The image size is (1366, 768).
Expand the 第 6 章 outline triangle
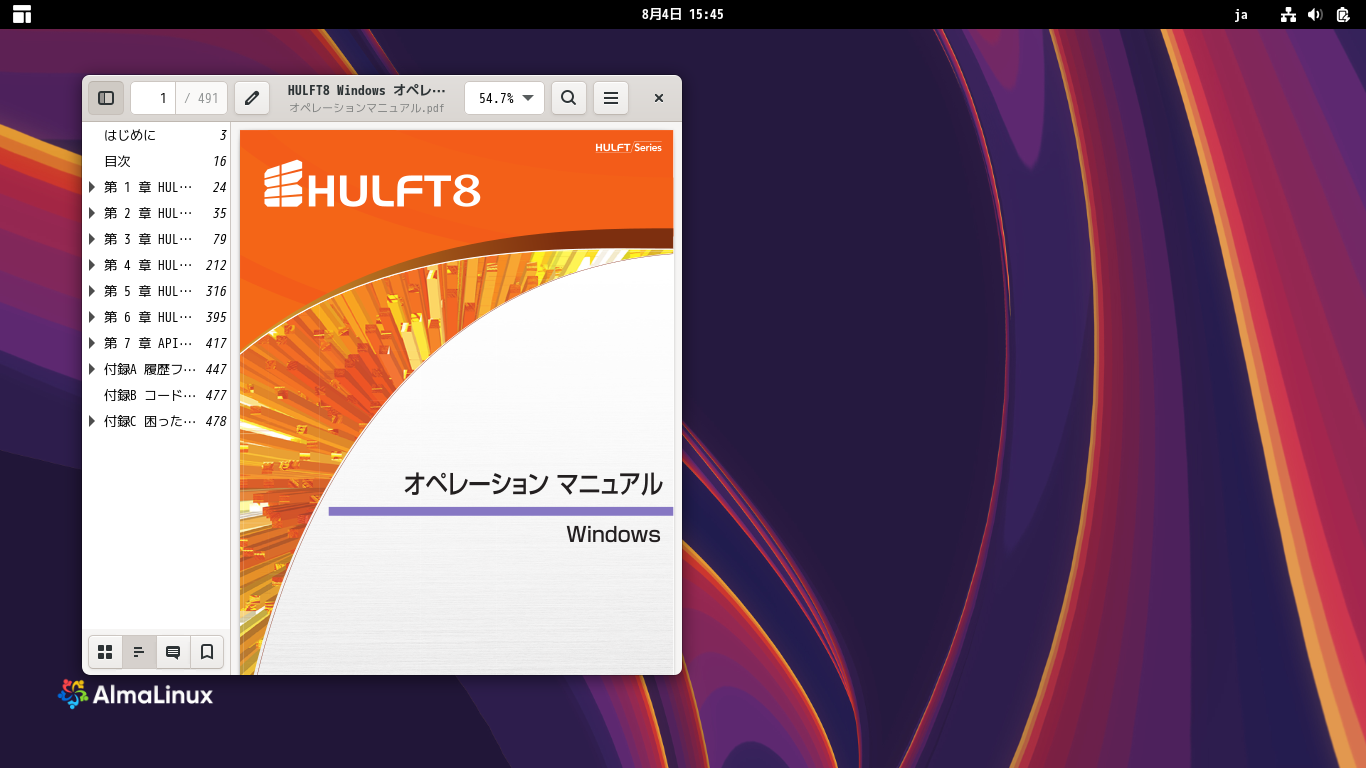pos(92,317)
